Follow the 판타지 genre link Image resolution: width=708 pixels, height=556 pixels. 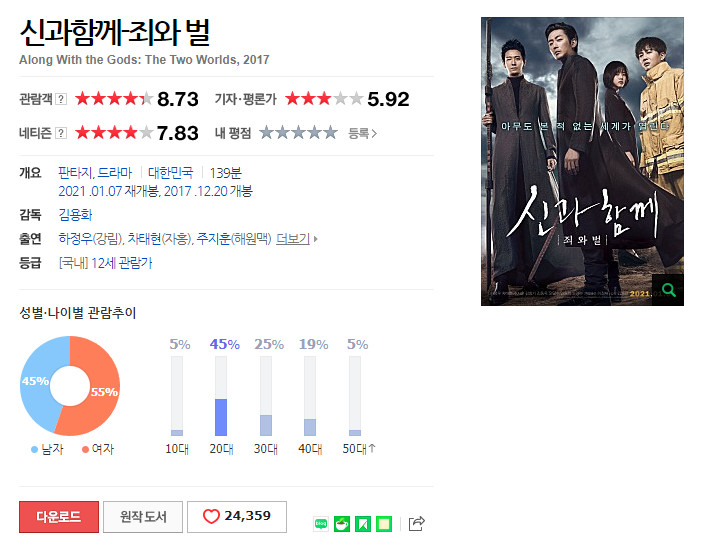(75, 173)
